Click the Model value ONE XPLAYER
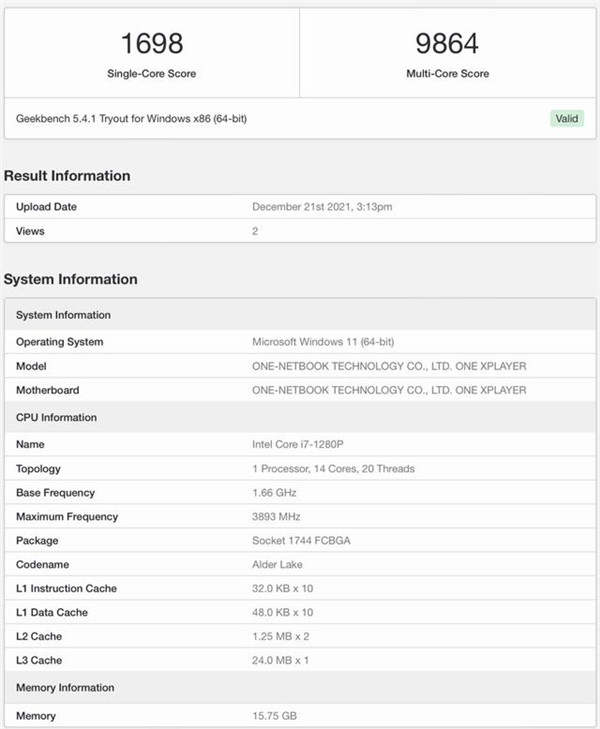This screenshot has height=729, width=600. click(389, 366)
